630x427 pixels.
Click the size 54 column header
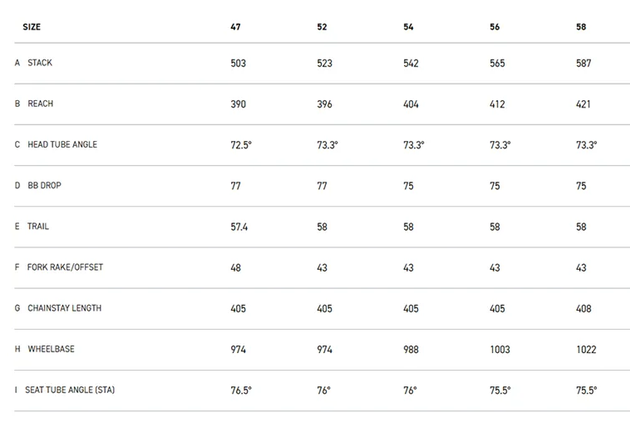408,27
